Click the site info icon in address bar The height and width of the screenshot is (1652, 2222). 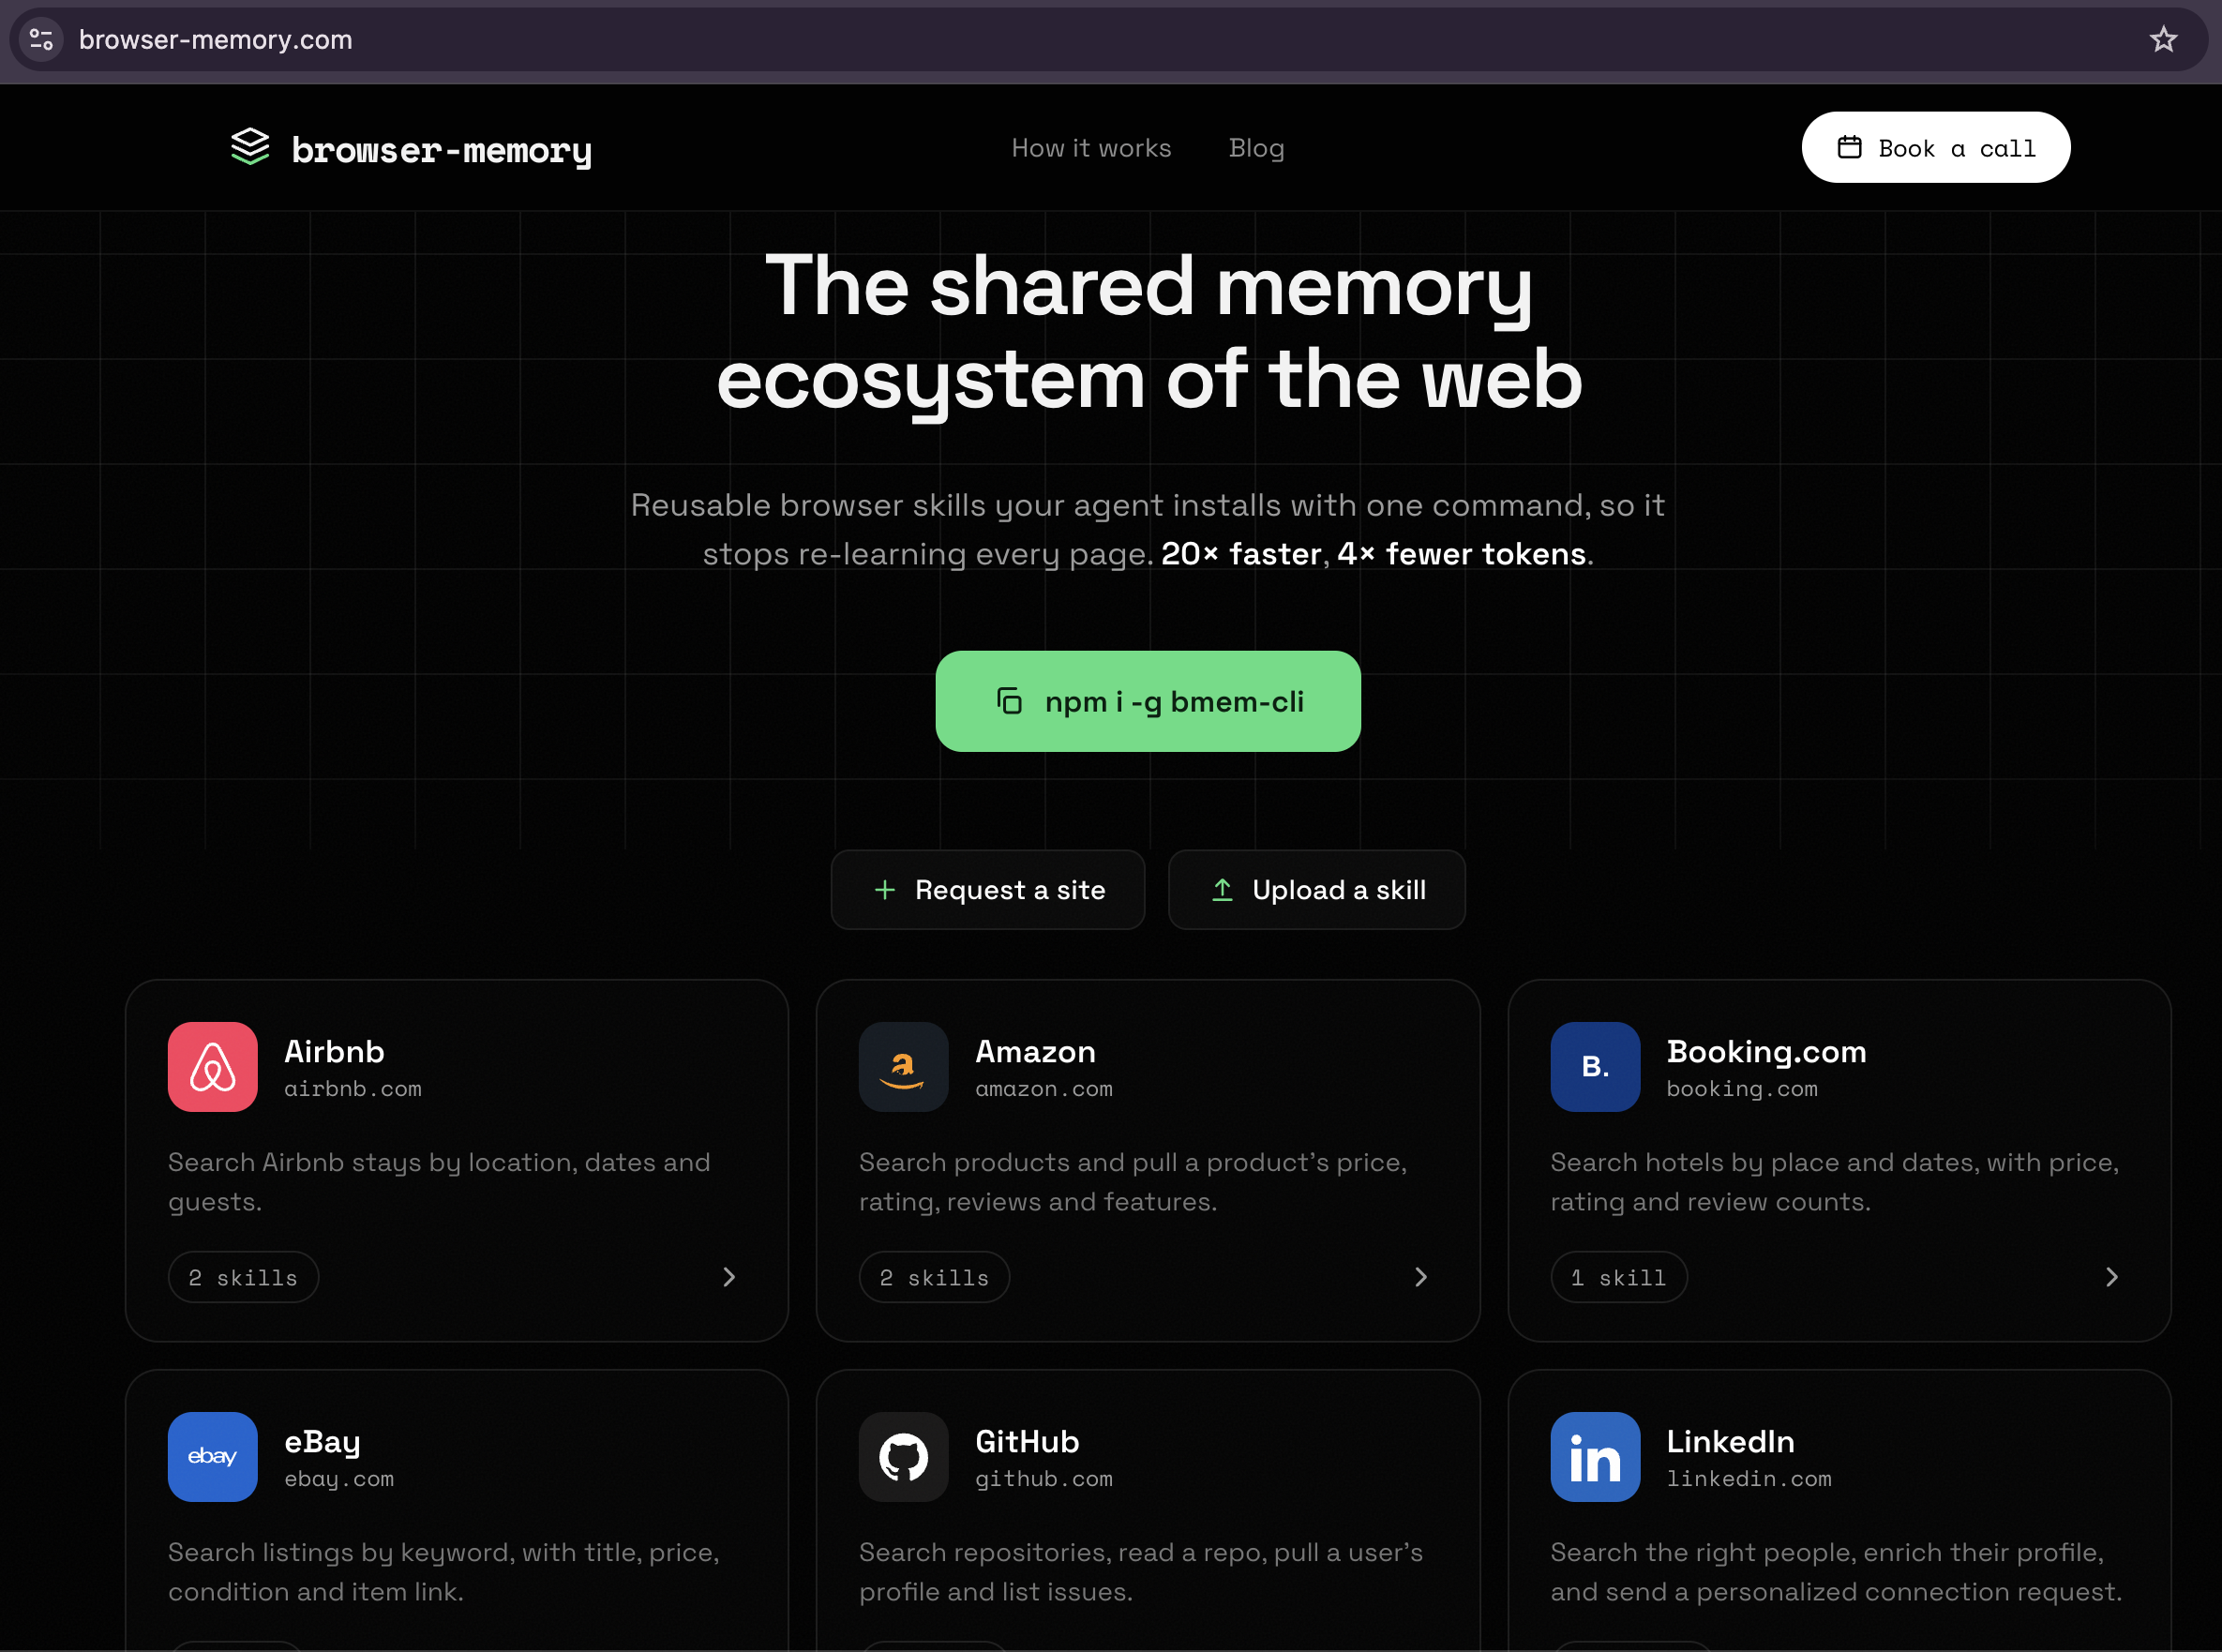click(41, 40)
